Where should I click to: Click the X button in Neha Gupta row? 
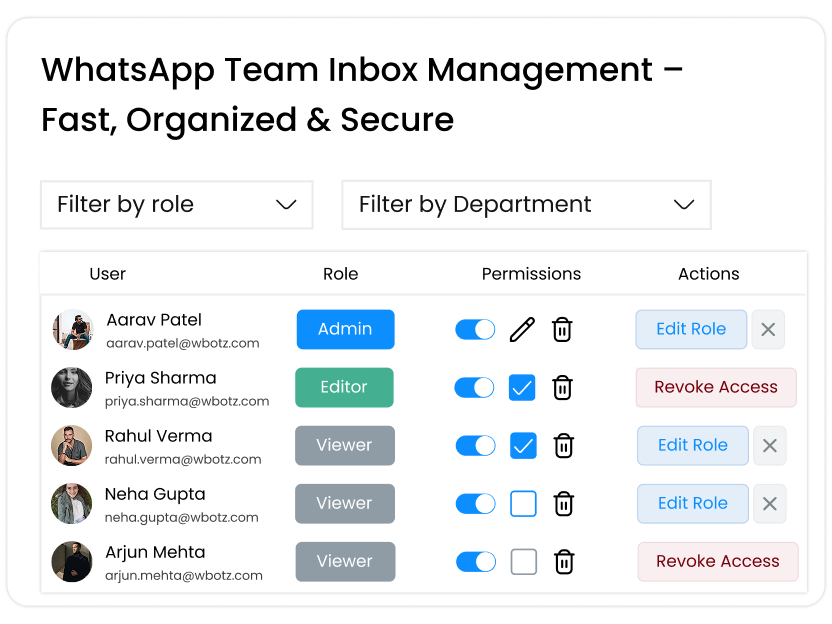tap(770, 504)
